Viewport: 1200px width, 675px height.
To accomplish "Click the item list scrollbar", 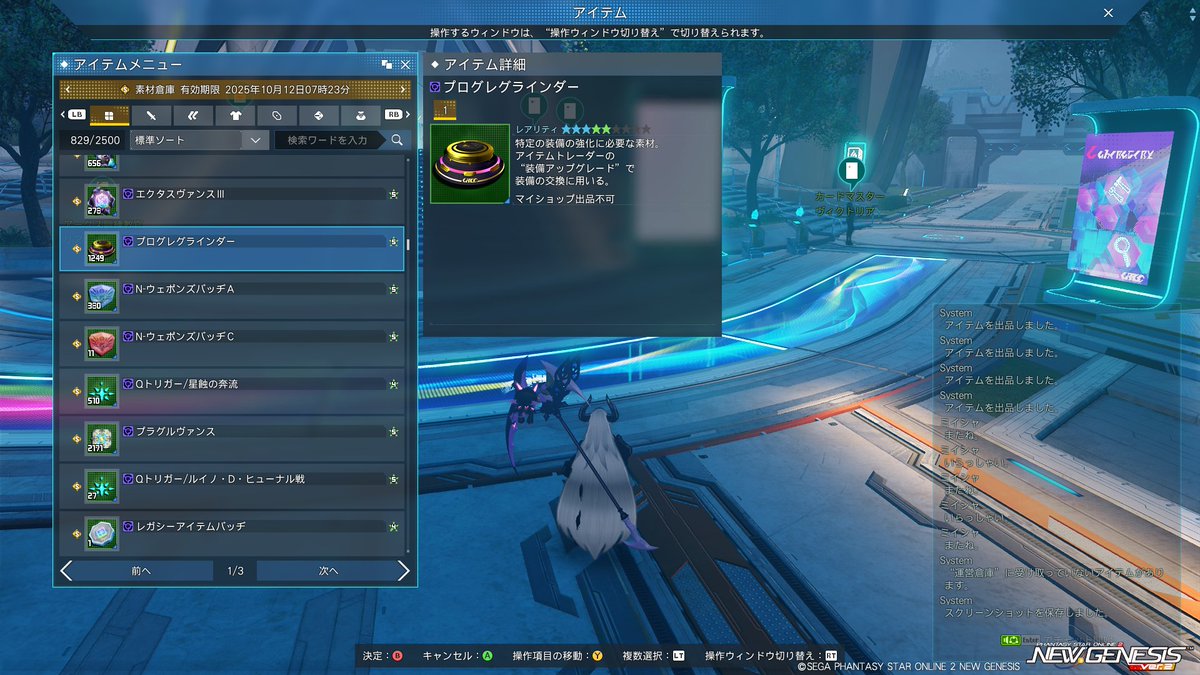I will point(408,244).
